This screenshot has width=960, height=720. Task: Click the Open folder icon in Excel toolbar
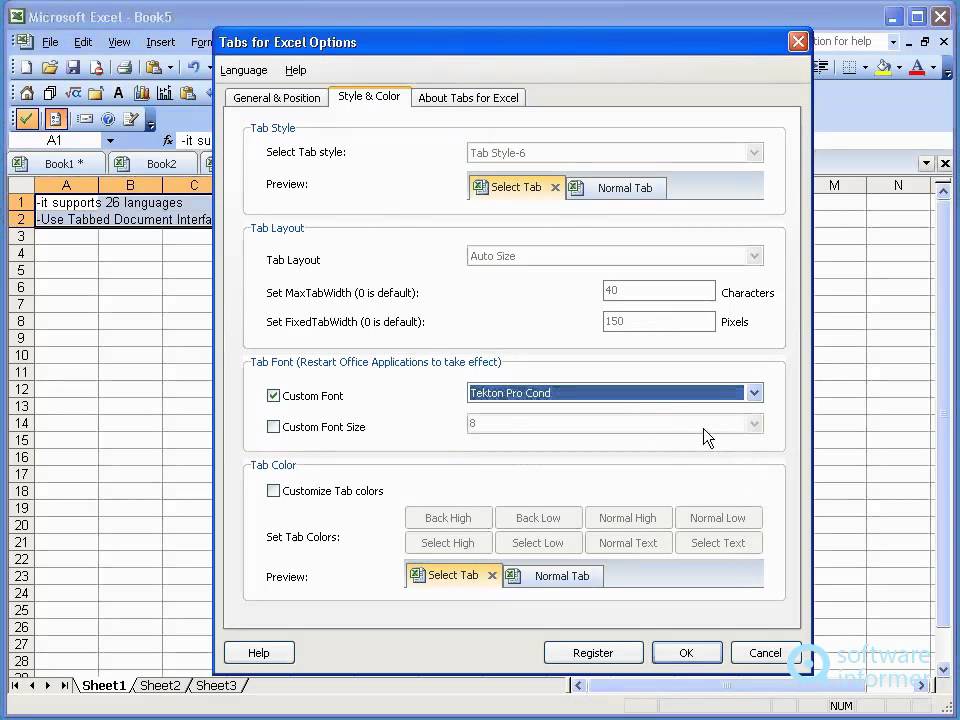pos(50,67)
